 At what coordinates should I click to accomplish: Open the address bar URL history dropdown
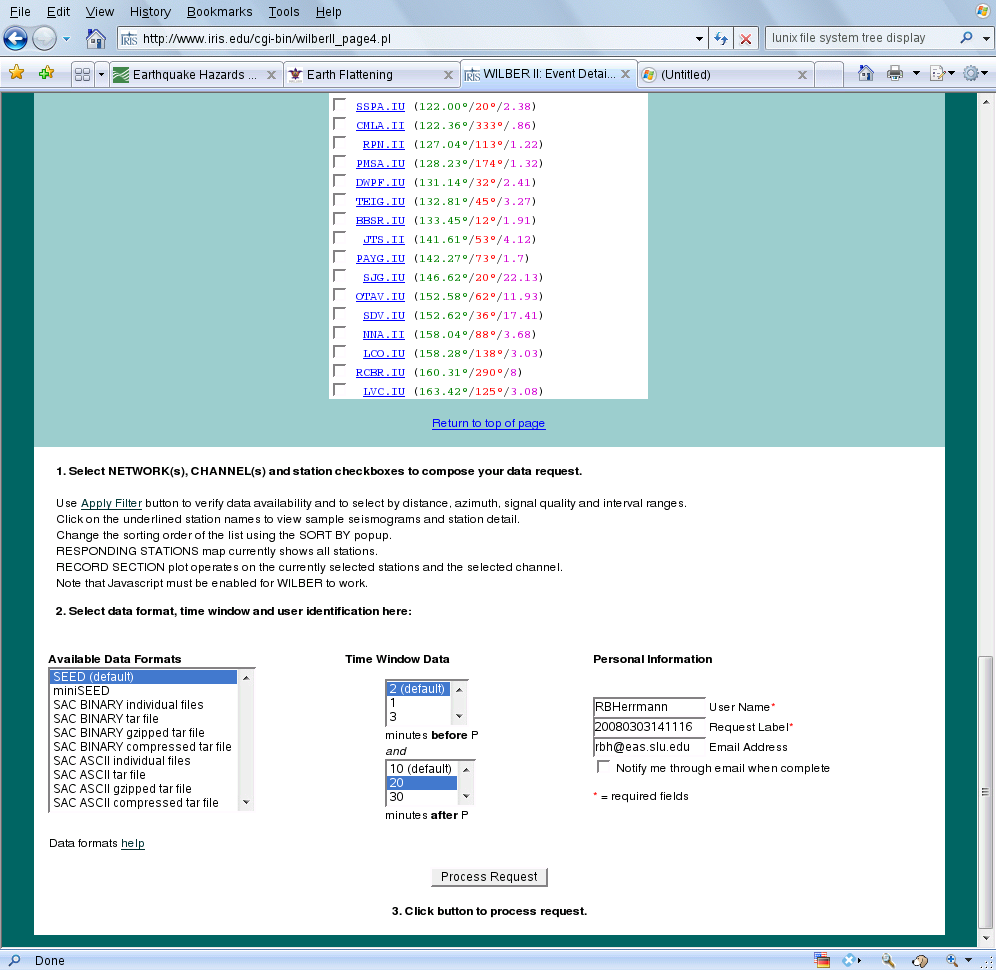699,39
